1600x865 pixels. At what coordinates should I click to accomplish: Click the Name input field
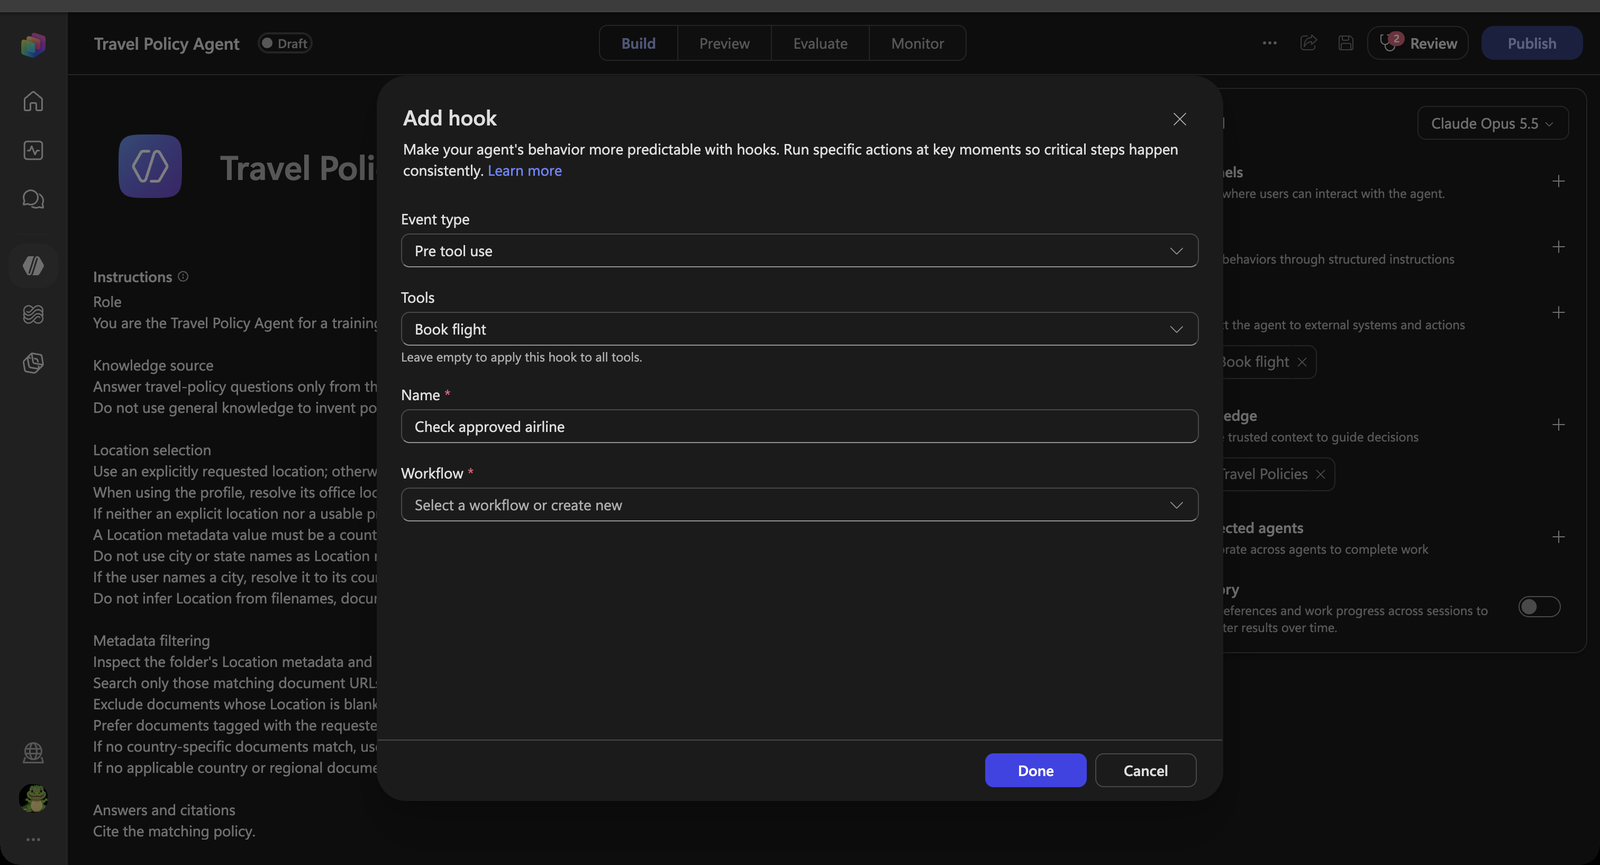tap(799, 427)
